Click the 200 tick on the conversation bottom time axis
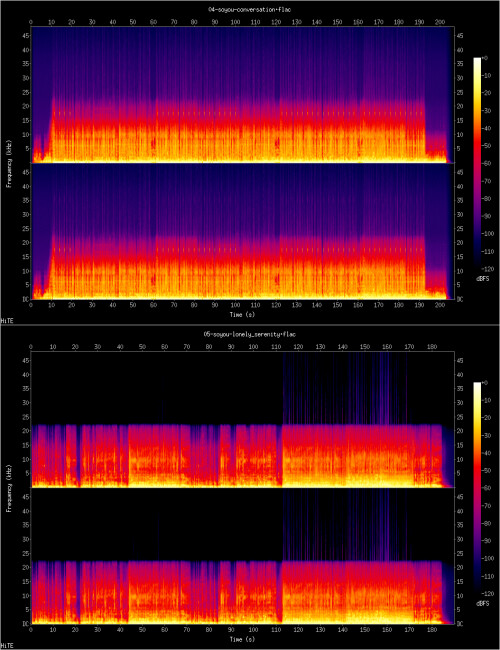Screen dimensions: 500x650 tap(439, 305)
